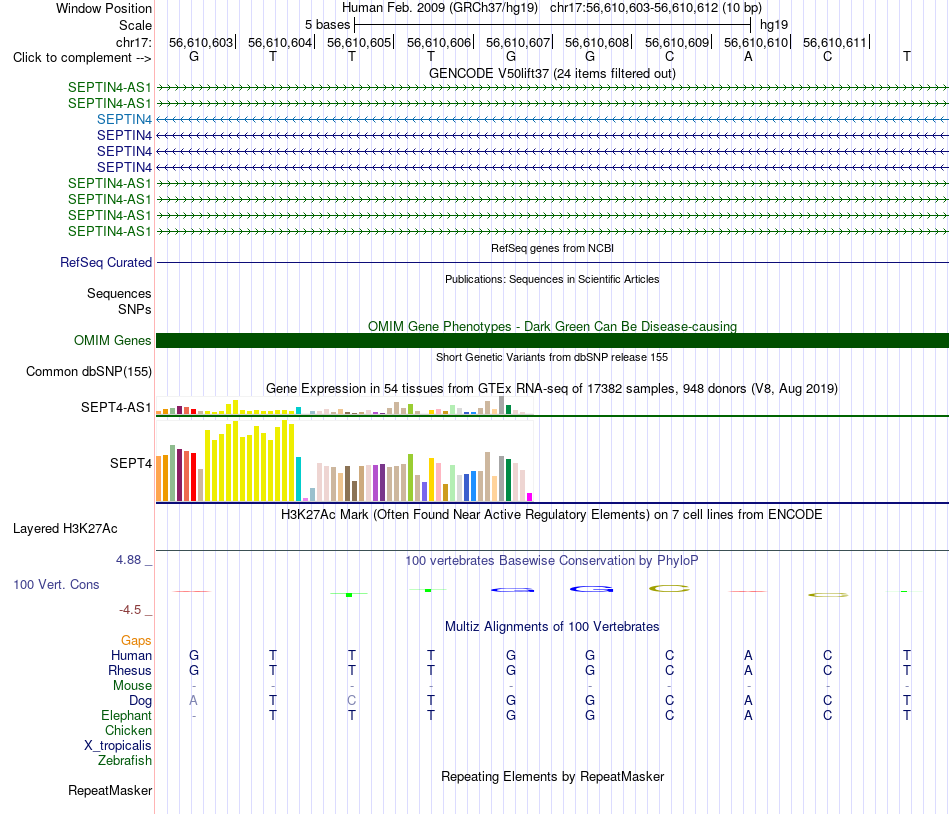Viewport: 950px width, 814px height.
Task: Click the pale 'A' in the Dog row
Action: point(193,700)
